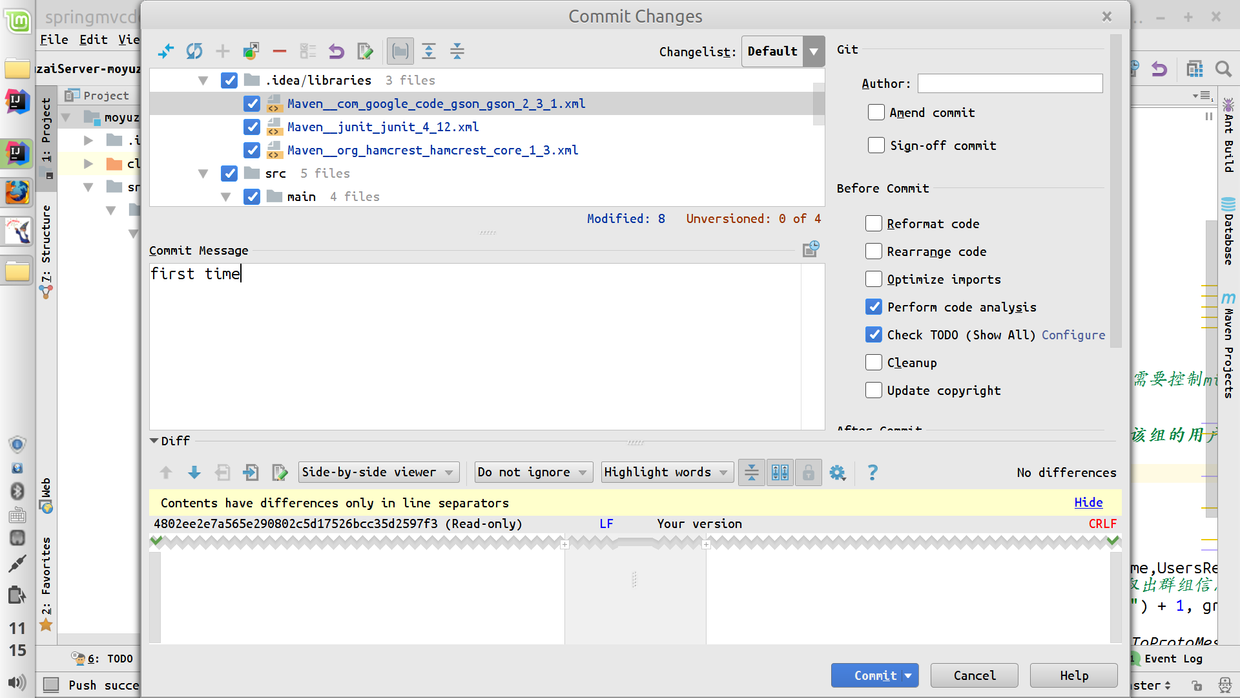This screenshot has height=698, width=1240.
Task: Click the Jump to Source toolbar icon
Action: [x=365, y=51]
